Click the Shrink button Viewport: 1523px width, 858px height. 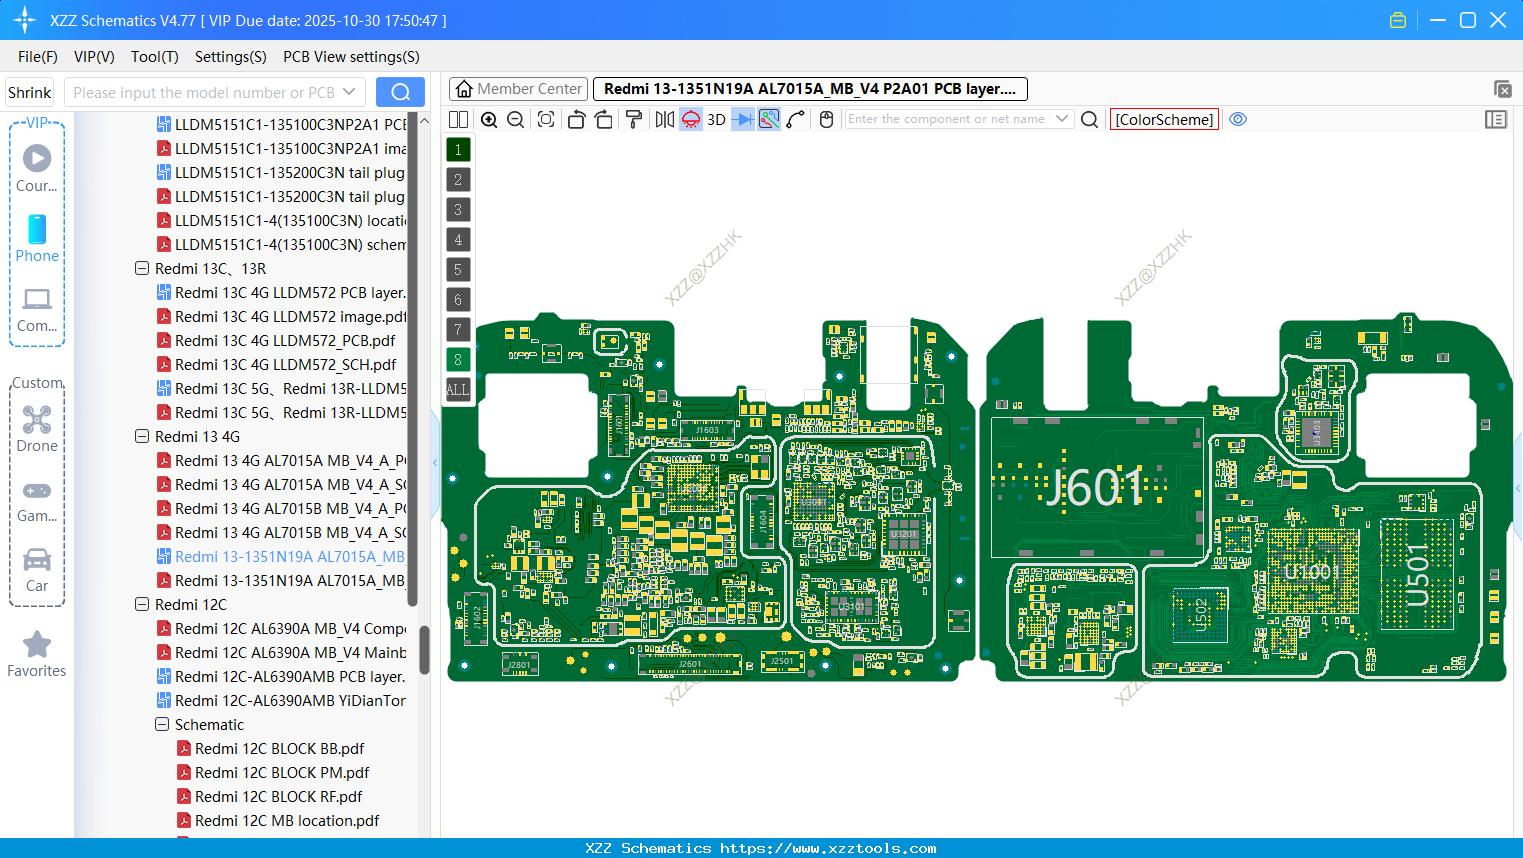pos(30,92)
